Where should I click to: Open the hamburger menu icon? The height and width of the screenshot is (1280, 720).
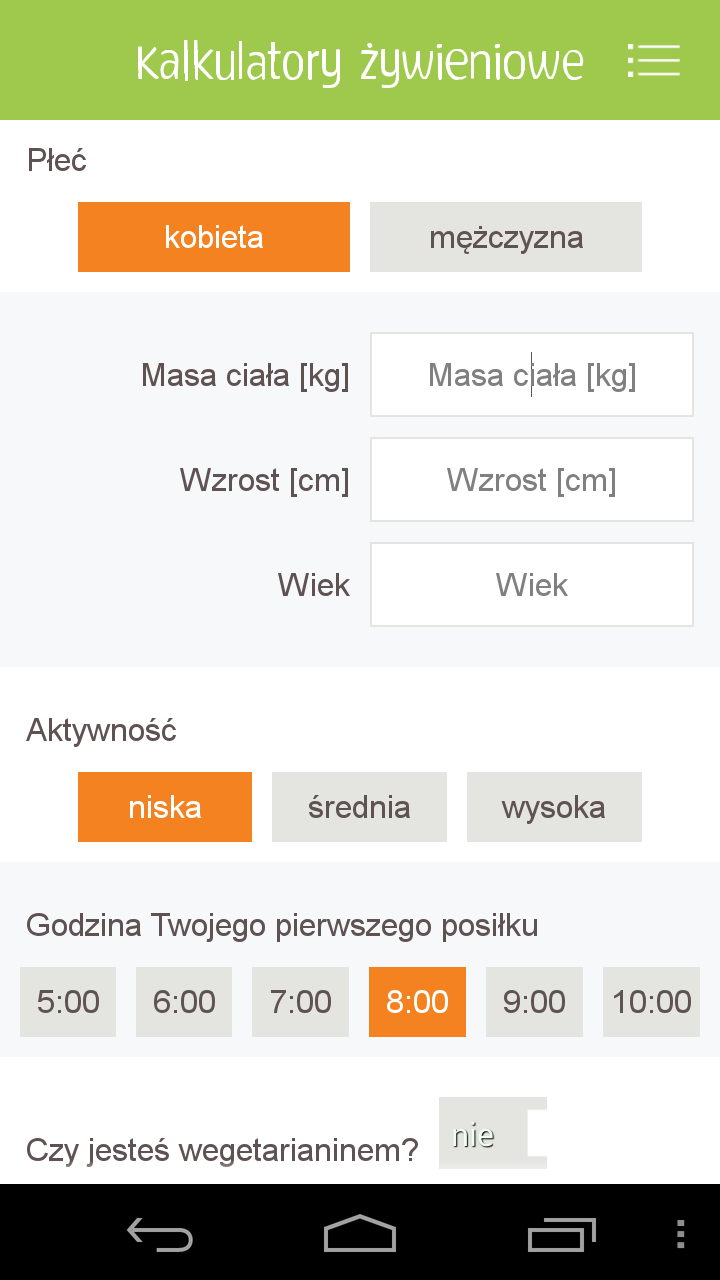654,61
